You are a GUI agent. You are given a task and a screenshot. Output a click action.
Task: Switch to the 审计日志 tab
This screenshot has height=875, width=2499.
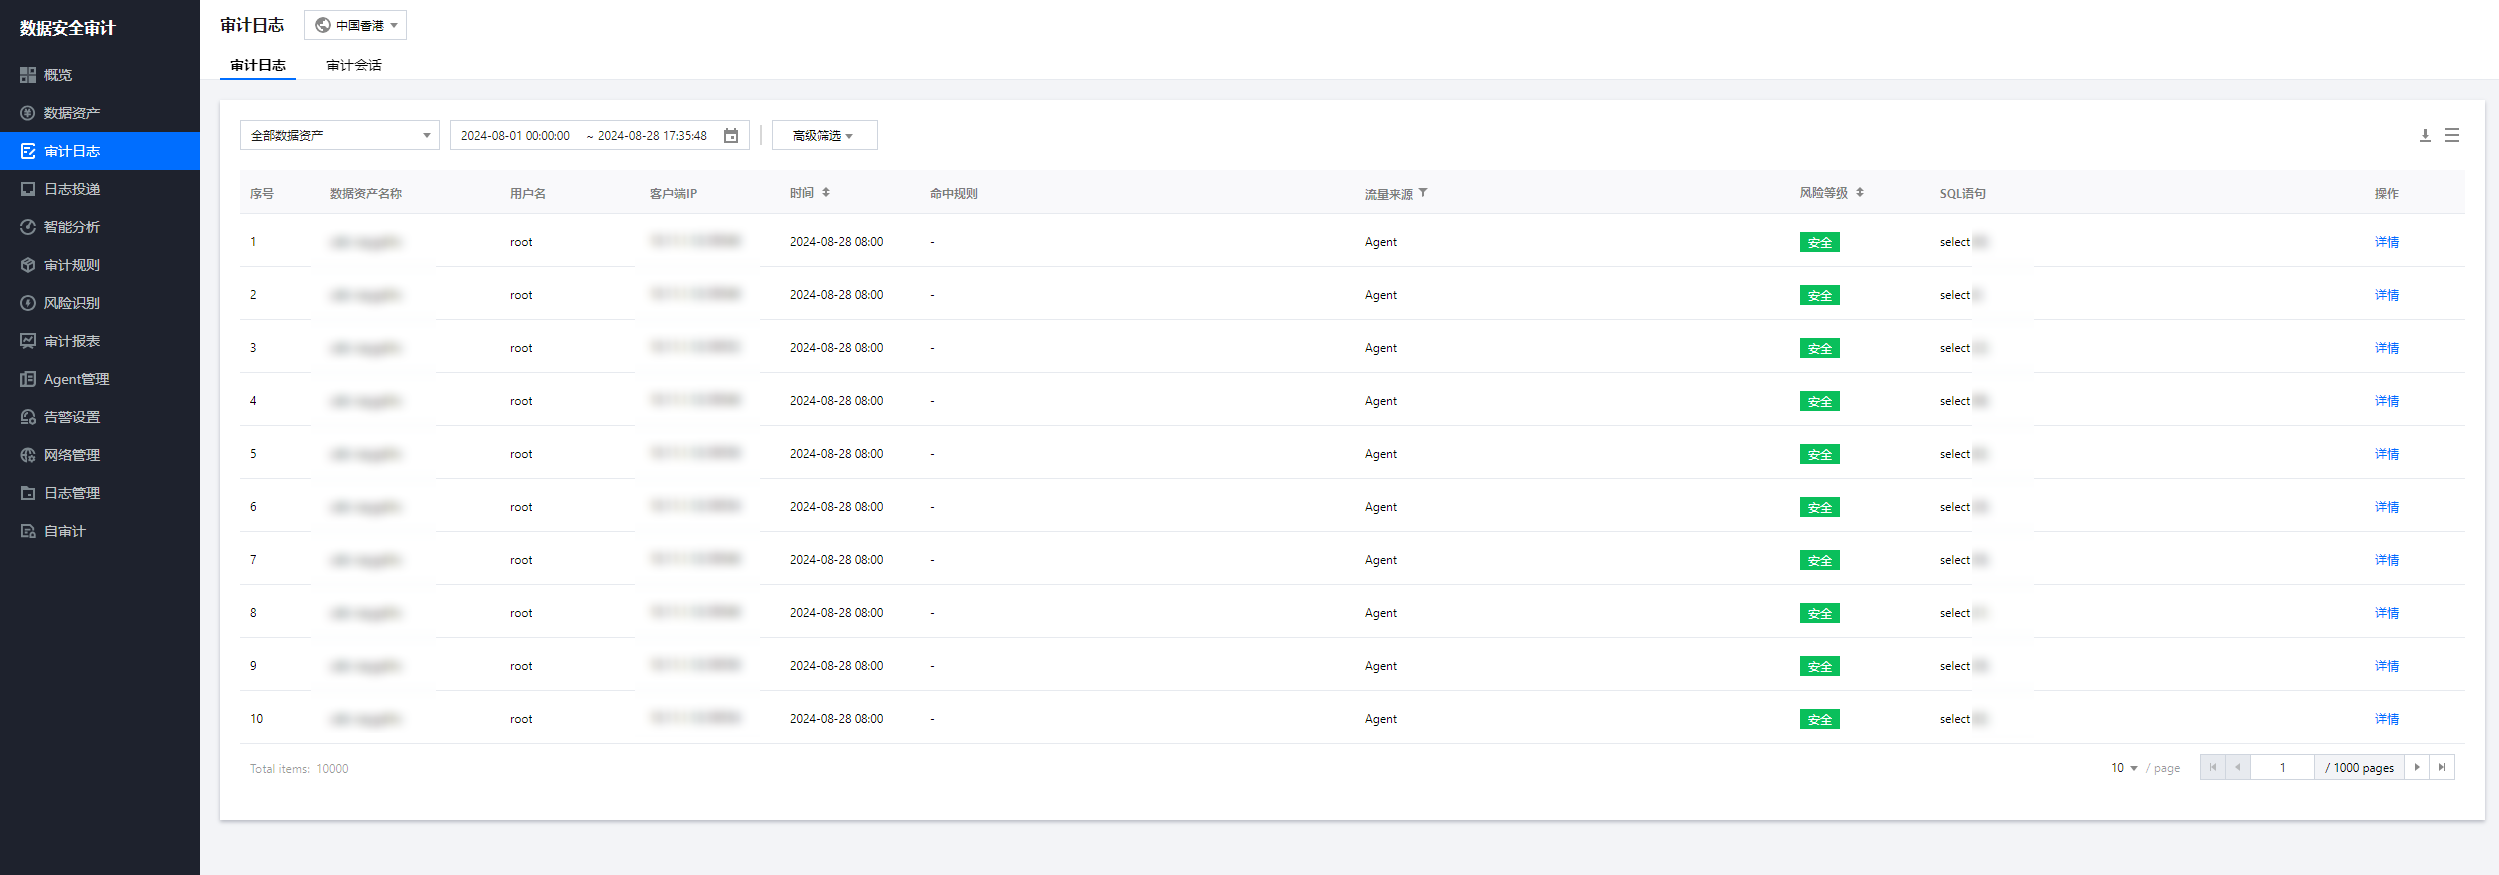(x=258, y=65)
